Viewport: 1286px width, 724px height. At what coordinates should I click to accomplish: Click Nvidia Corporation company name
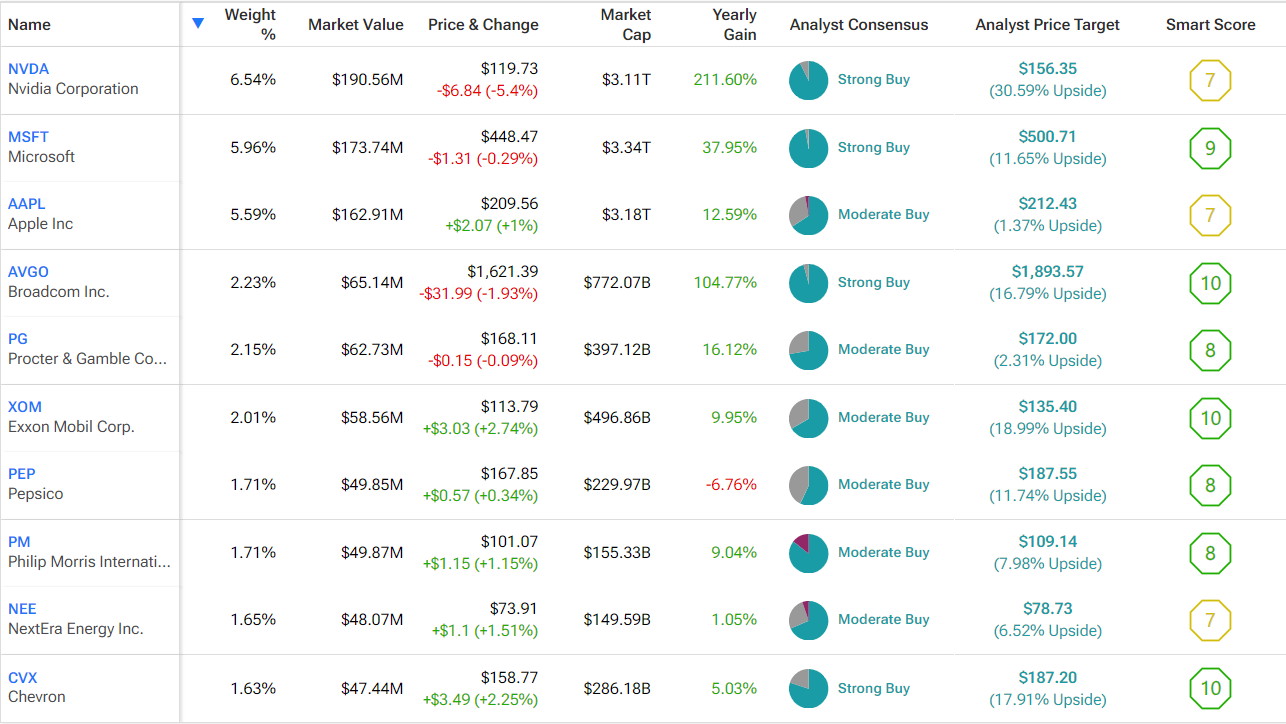pyautogui.click(x=73, y=89)
